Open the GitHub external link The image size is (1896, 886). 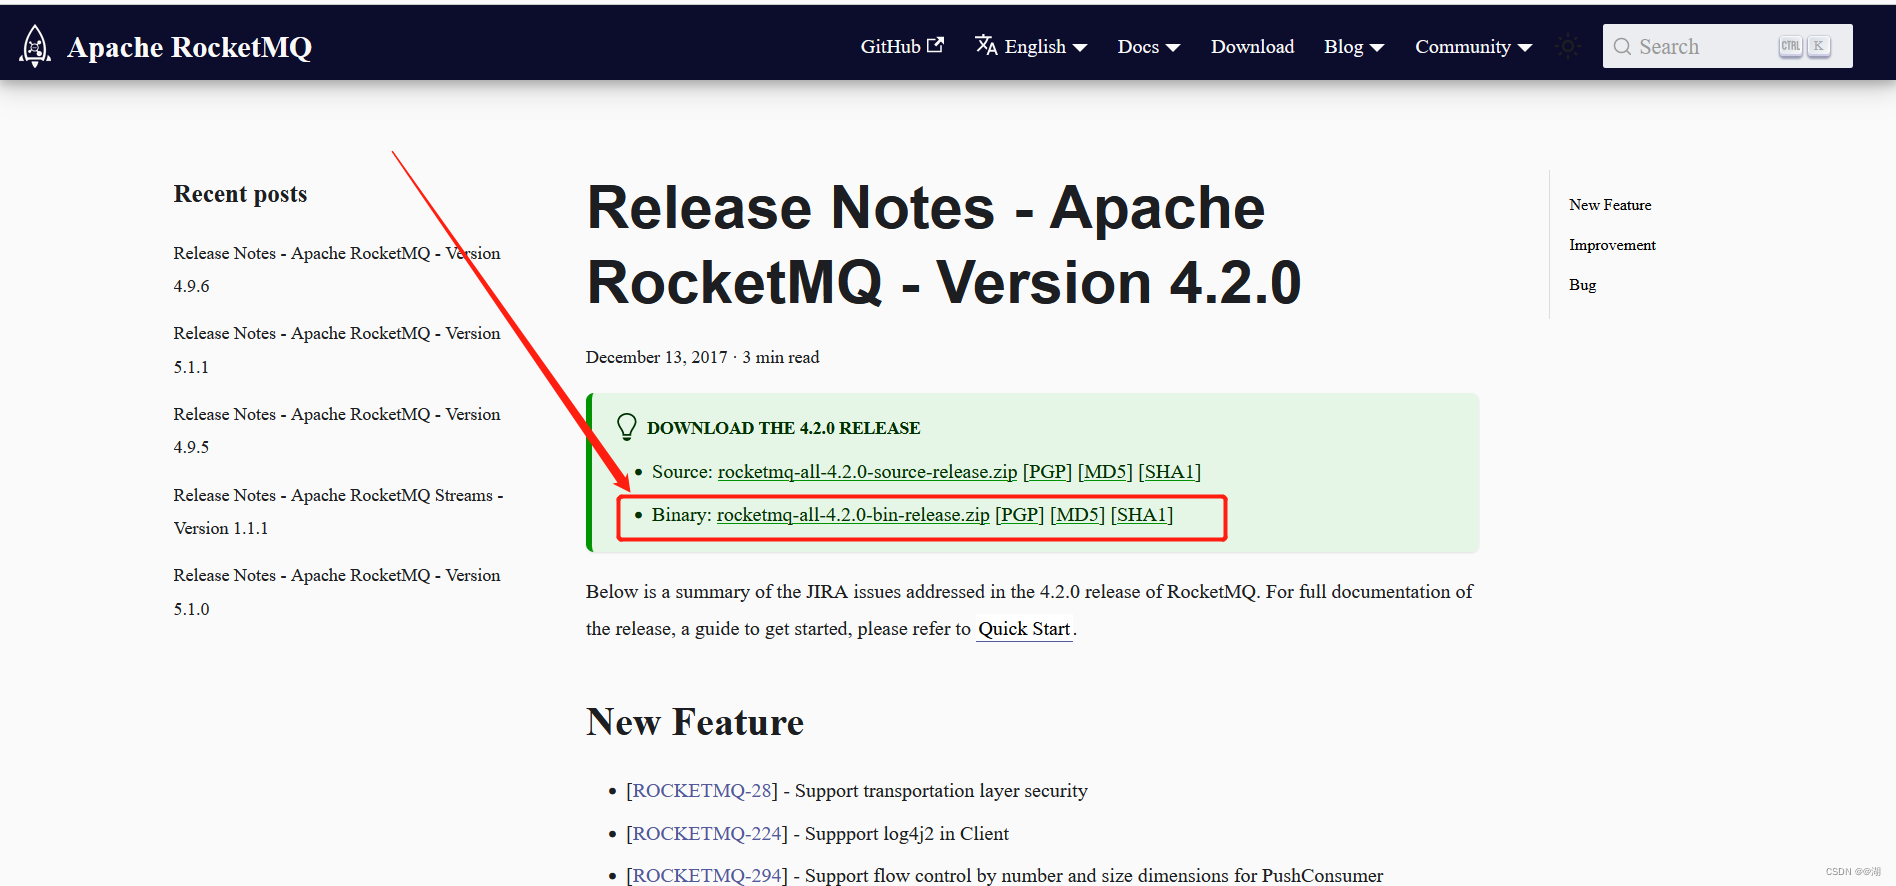click(x=902, y=46)
